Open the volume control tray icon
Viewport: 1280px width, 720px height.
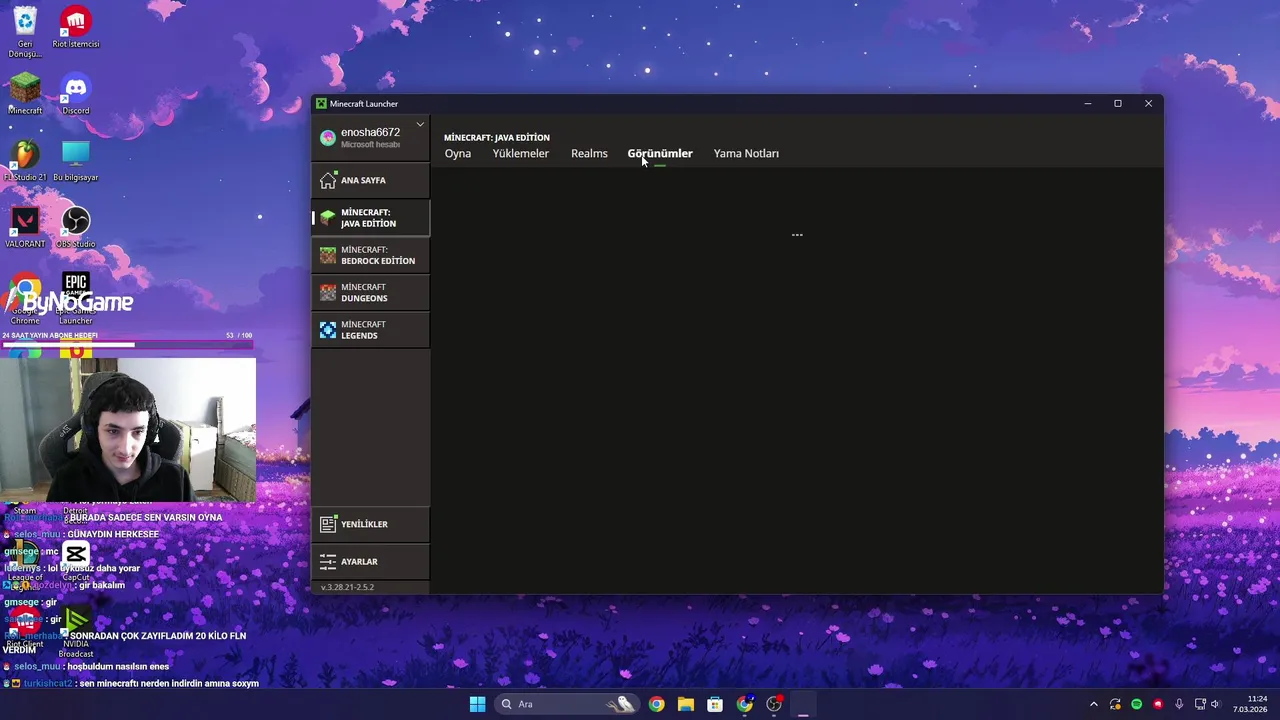point(1217,704)
